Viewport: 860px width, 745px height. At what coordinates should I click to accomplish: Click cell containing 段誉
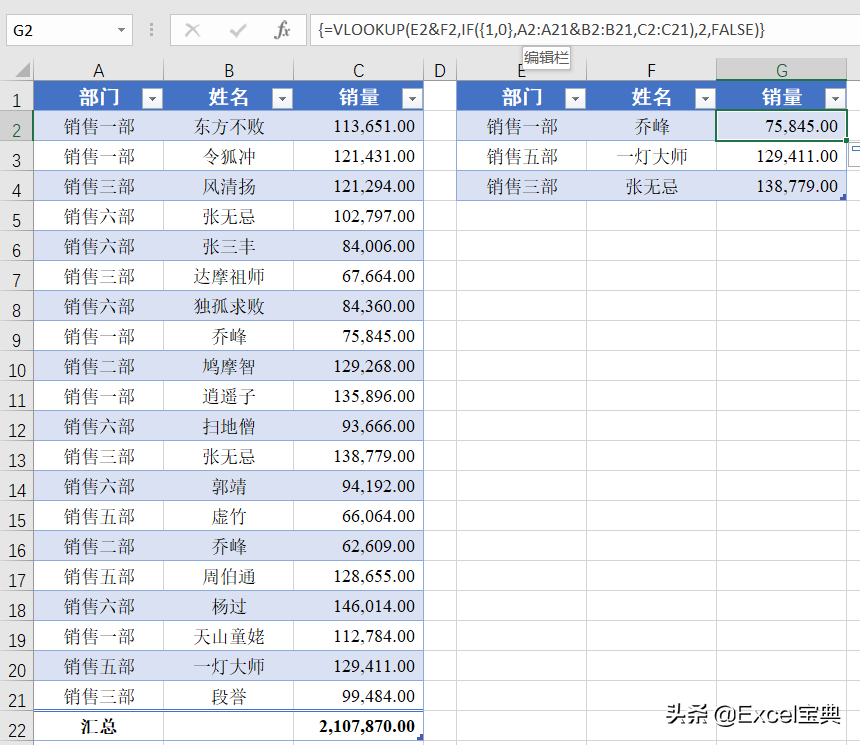[229, 697]
